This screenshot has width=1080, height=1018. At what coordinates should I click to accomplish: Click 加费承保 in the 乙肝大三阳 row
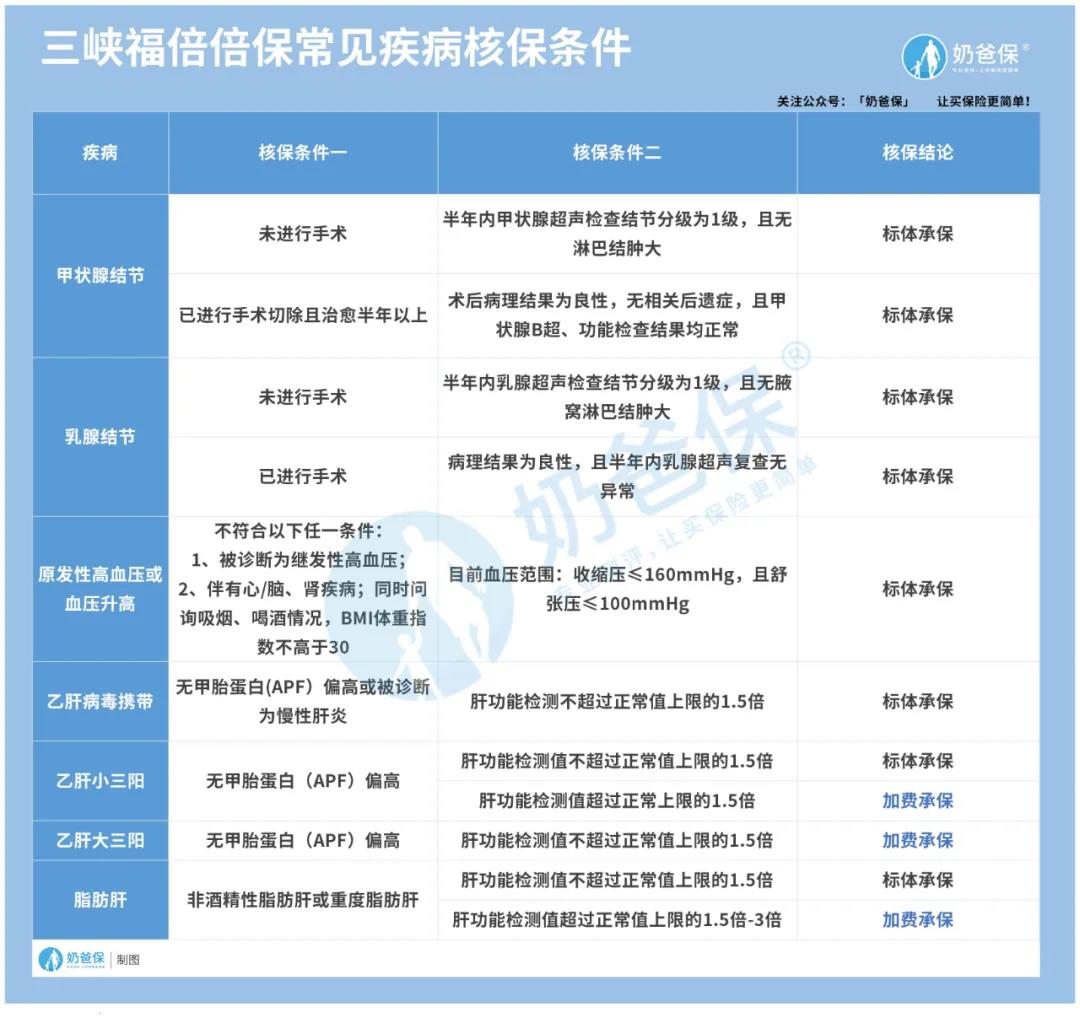coord(918,840)
